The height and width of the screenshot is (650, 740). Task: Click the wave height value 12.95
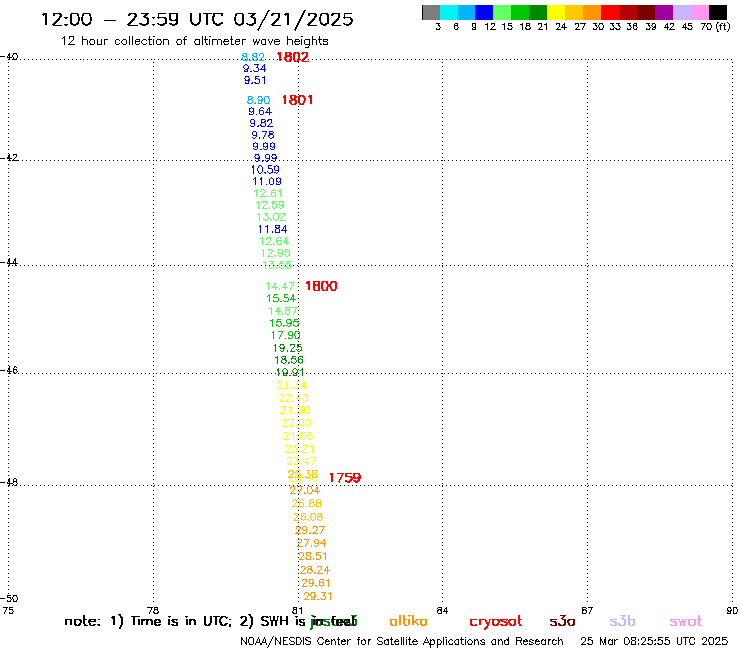click(276, 253)
